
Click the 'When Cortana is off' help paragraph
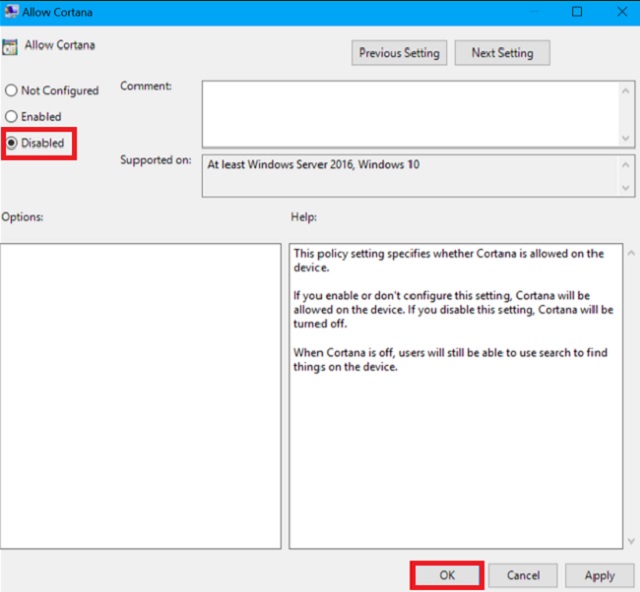point(450,359)
